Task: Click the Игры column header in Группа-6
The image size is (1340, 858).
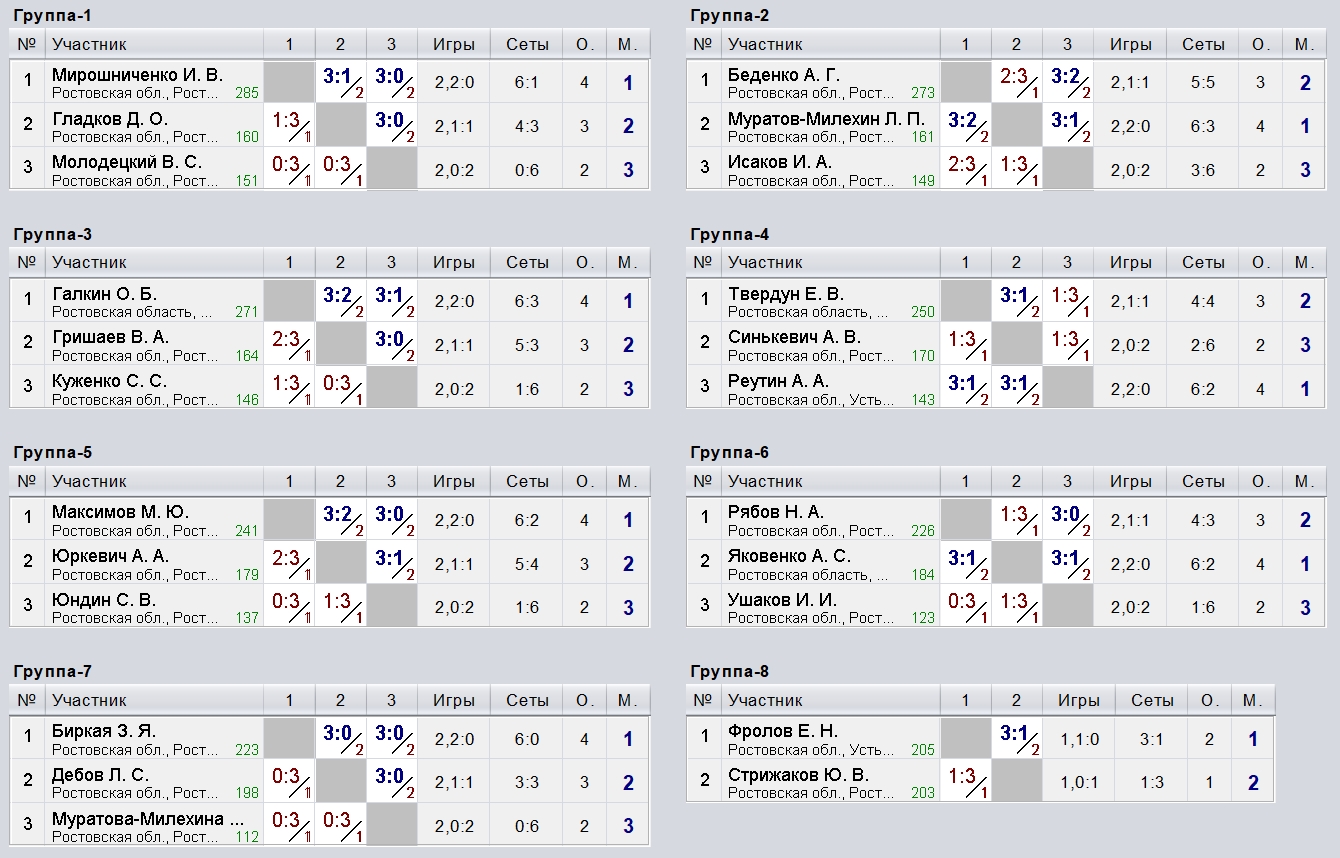Action: [x=1130, y=481]
